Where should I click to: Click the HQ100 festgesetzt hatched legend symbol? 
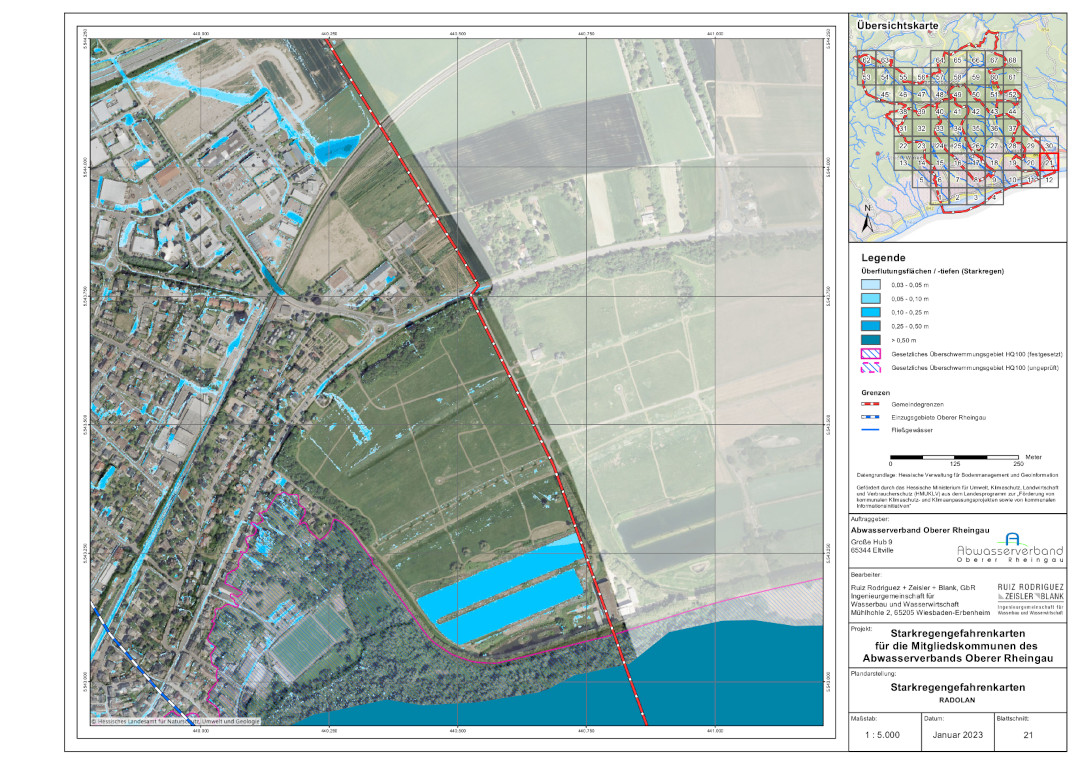click(874, 353)
